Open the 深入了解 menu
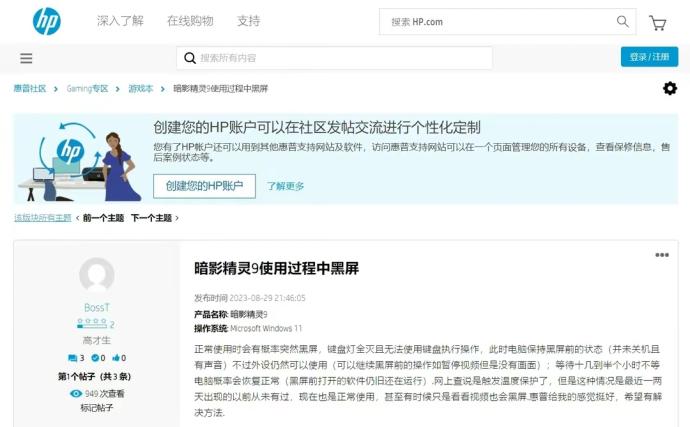690x427 pixels. pyautogui.click(x=120, y=21)
